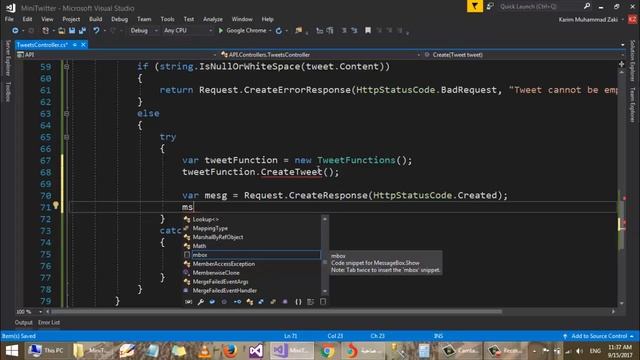The width and height of the screenshot is (640, 360).
Task: Click the Karim Muhammad Zaki account name
Action: coord(588,19)
